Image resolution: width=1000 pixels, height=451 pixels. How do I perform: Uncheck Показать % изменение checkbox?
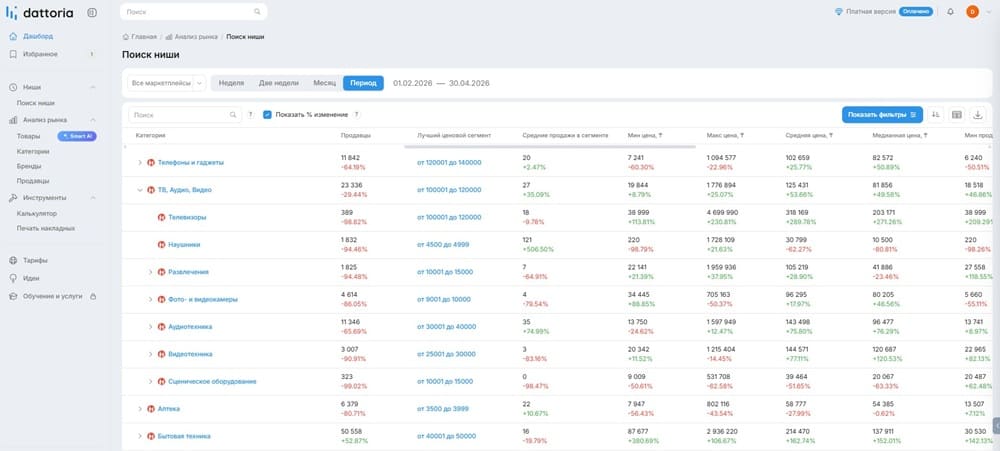(268, 115)
